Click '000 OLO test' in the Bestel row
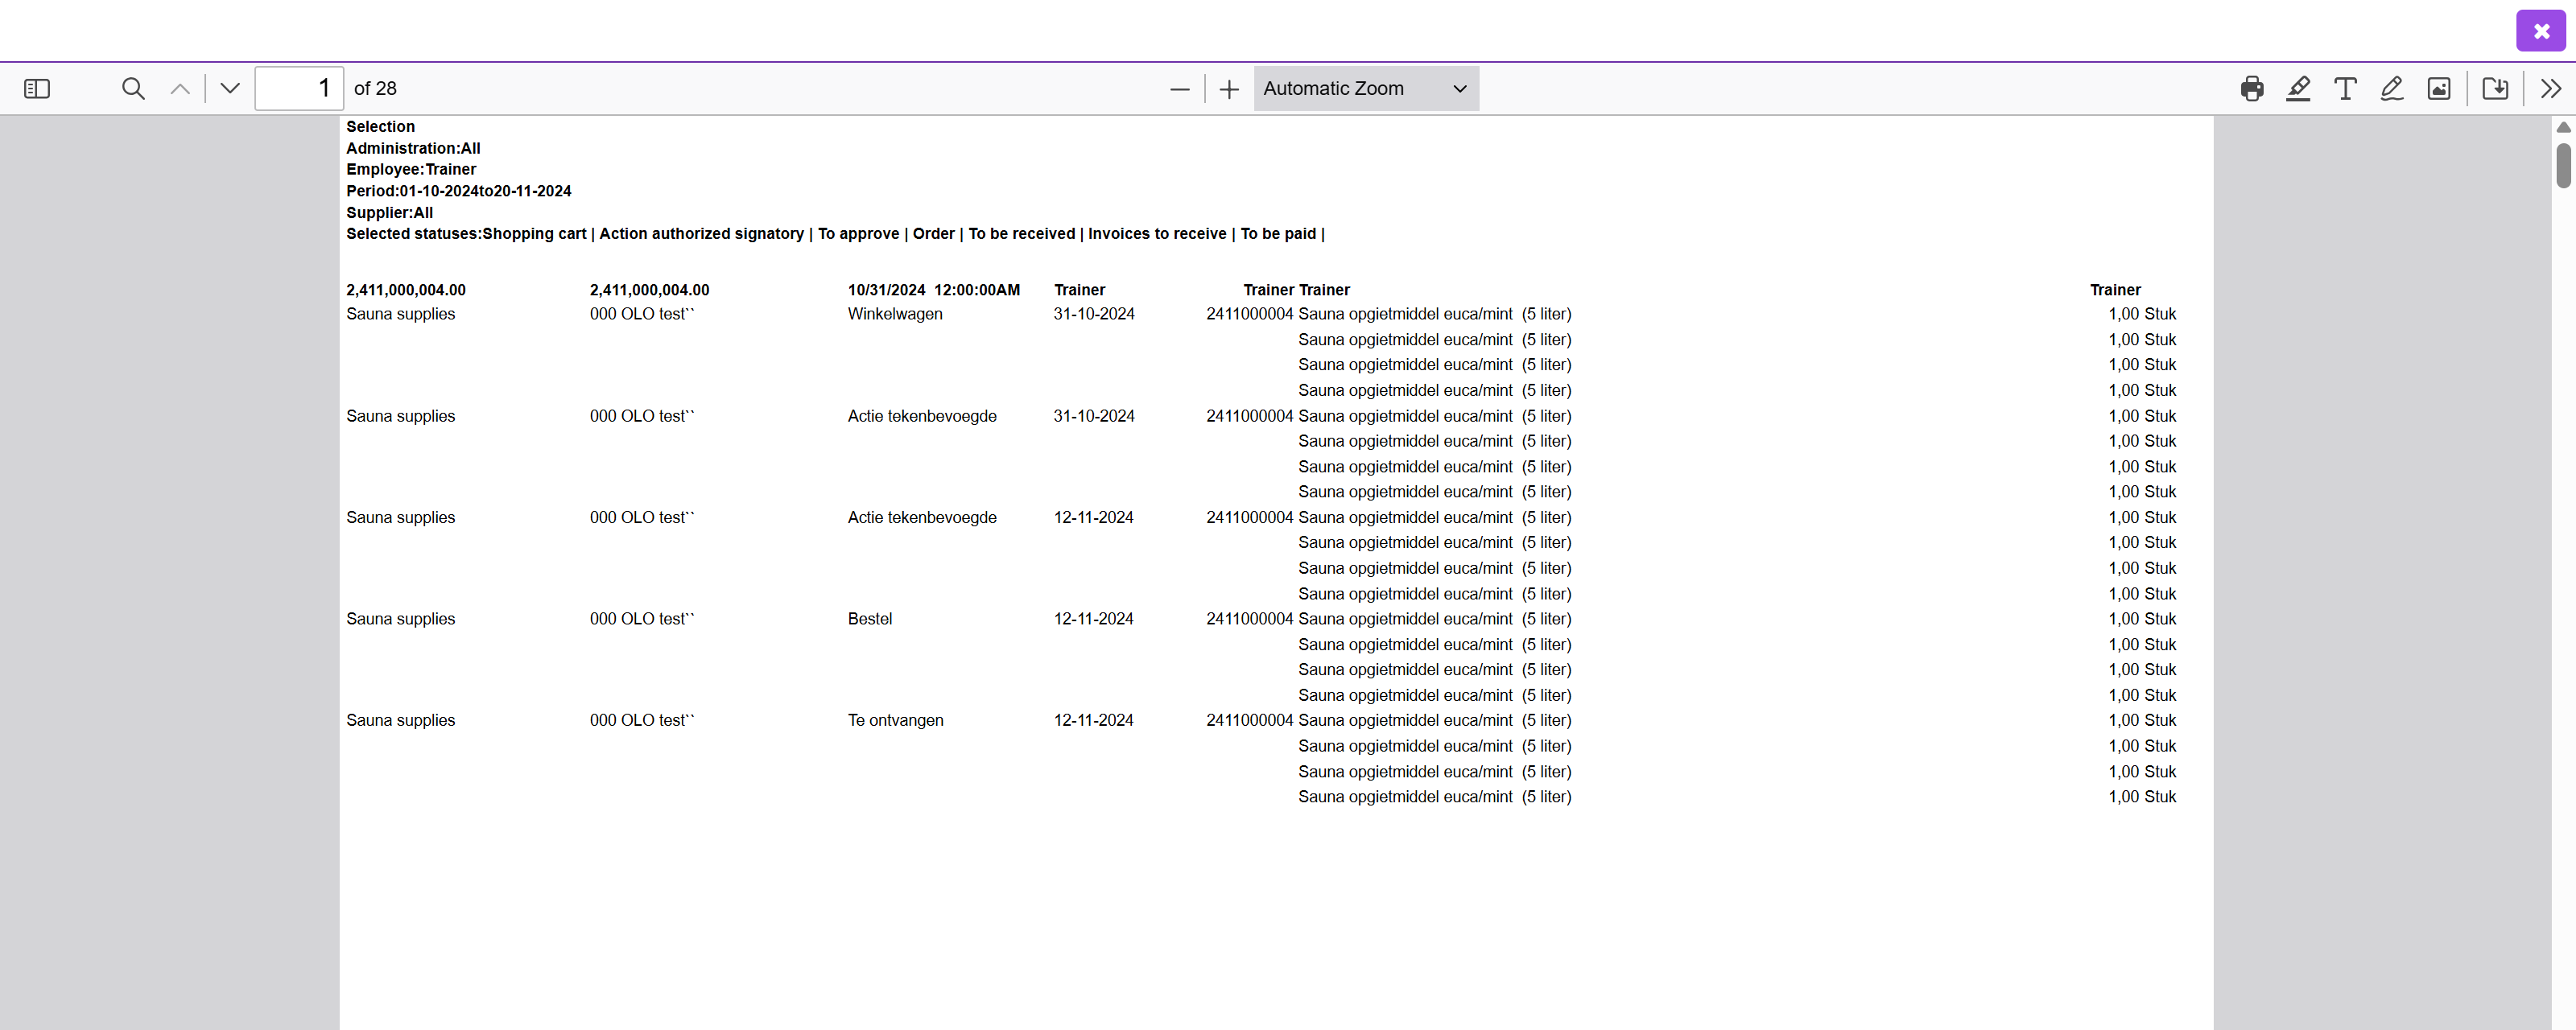Image resolution: width=2576 pixels, height=1030 pixels. (x=642, y=619)
